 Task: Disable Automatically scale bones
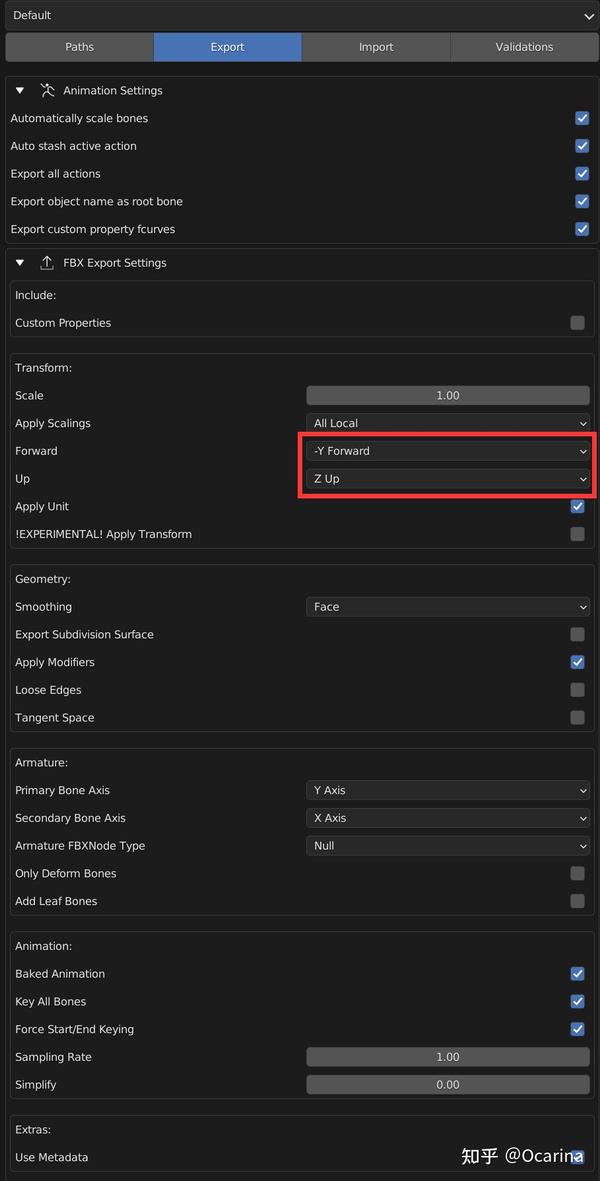(x=582, y=118)
